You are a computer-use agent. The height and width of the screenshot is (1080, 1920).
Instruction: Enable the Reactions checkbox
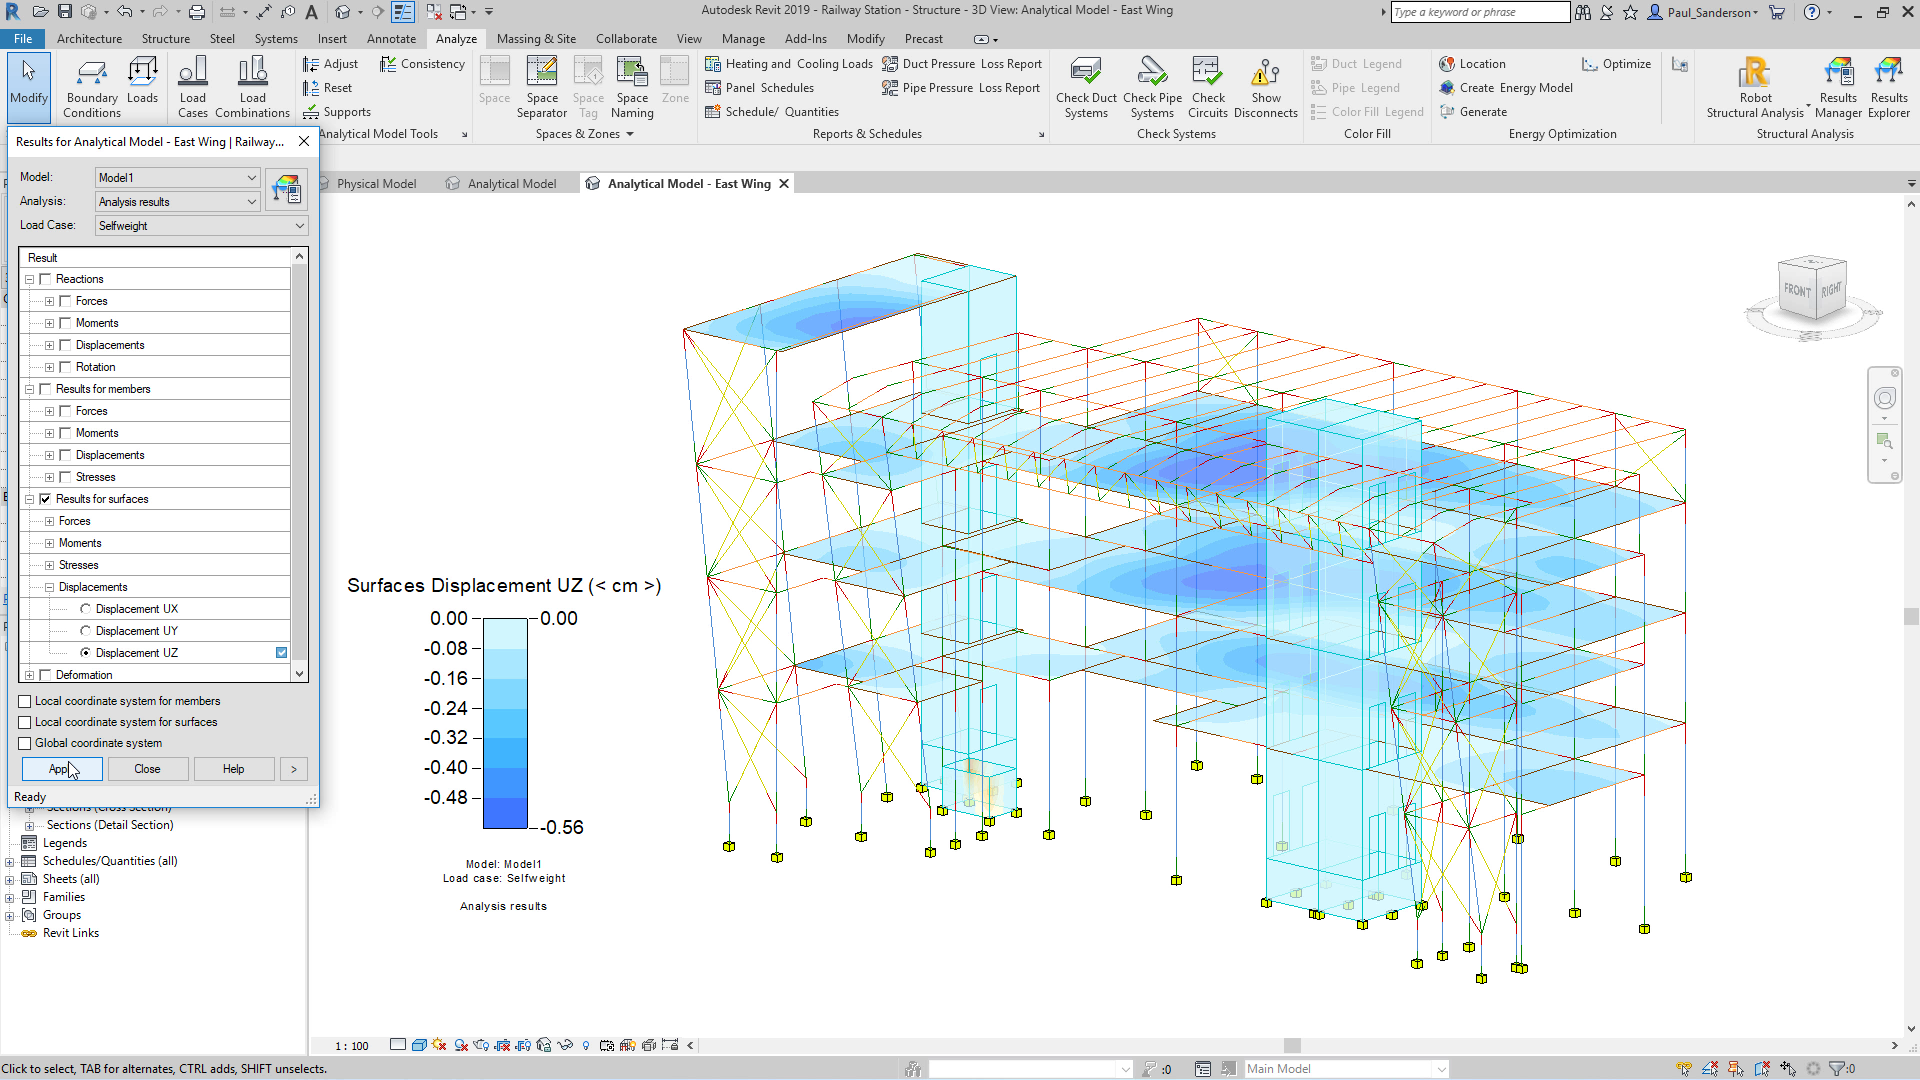pyautogui.click(x=45, y=279)
